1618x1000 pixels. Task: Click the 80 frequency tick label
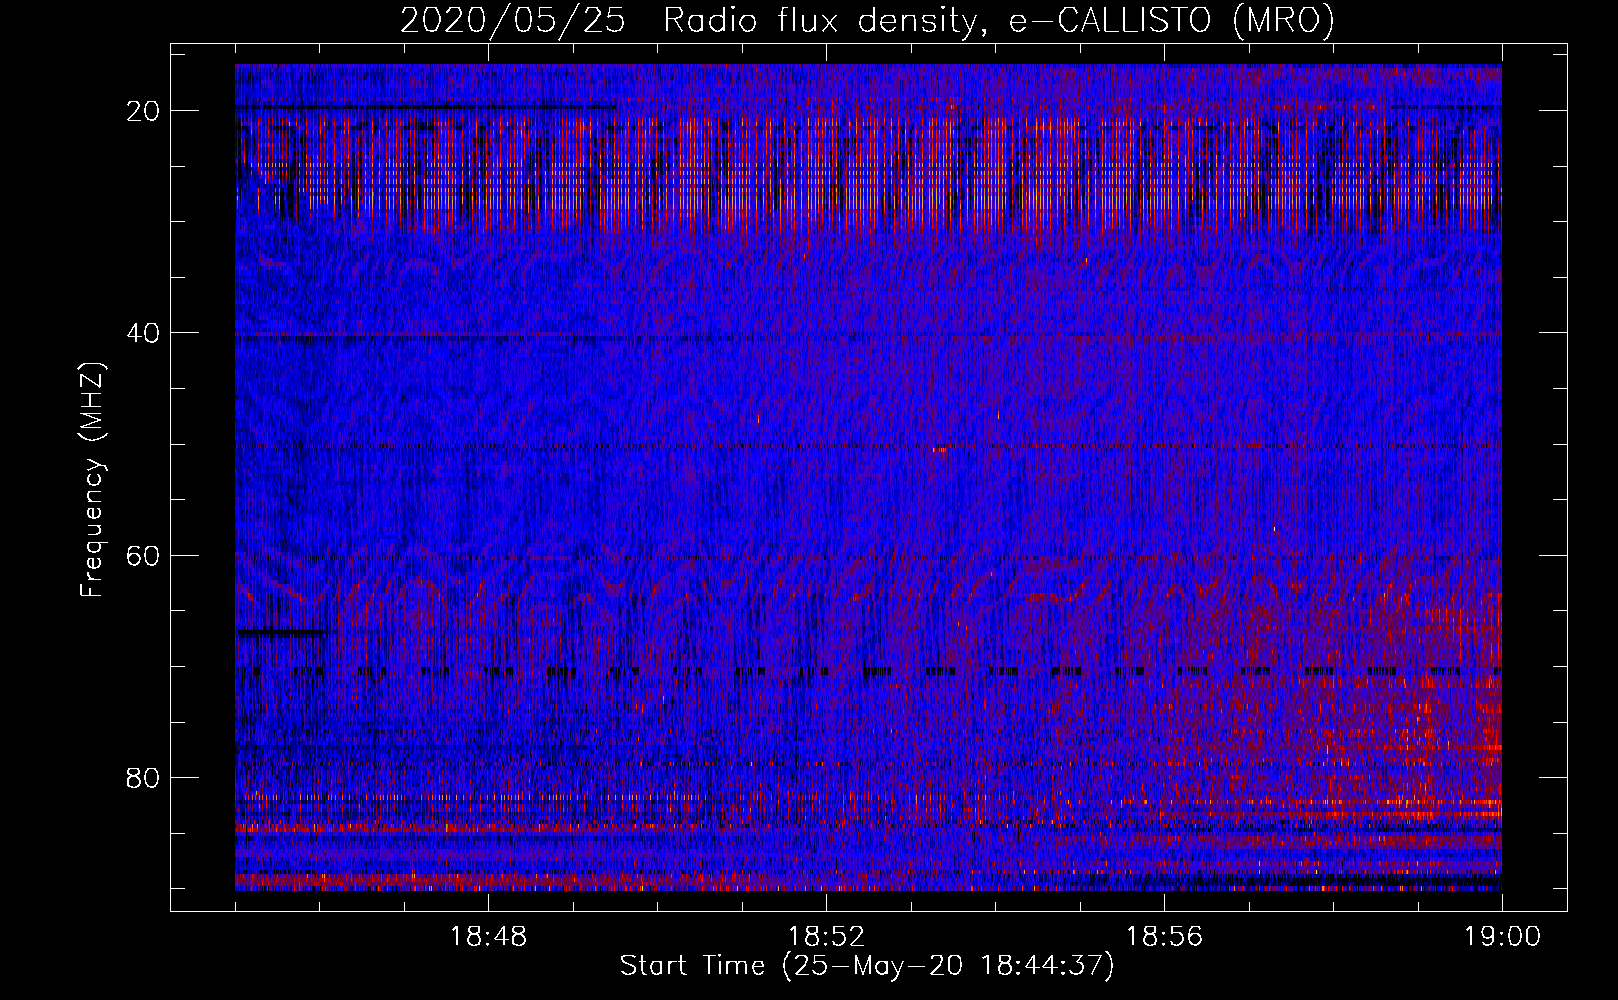pos(145,777)
